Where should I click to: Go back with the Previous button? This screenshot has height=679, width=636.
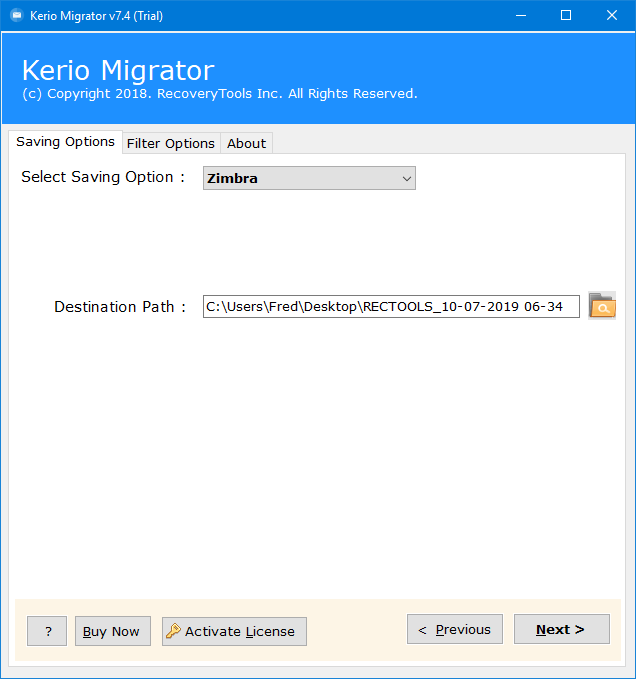click(x=455, y=629)
